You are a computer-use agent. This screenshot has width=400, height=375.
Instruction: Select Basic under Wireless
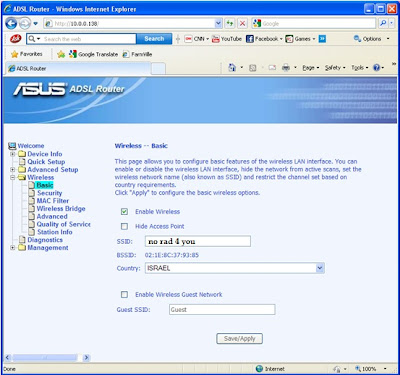[45, 185]
